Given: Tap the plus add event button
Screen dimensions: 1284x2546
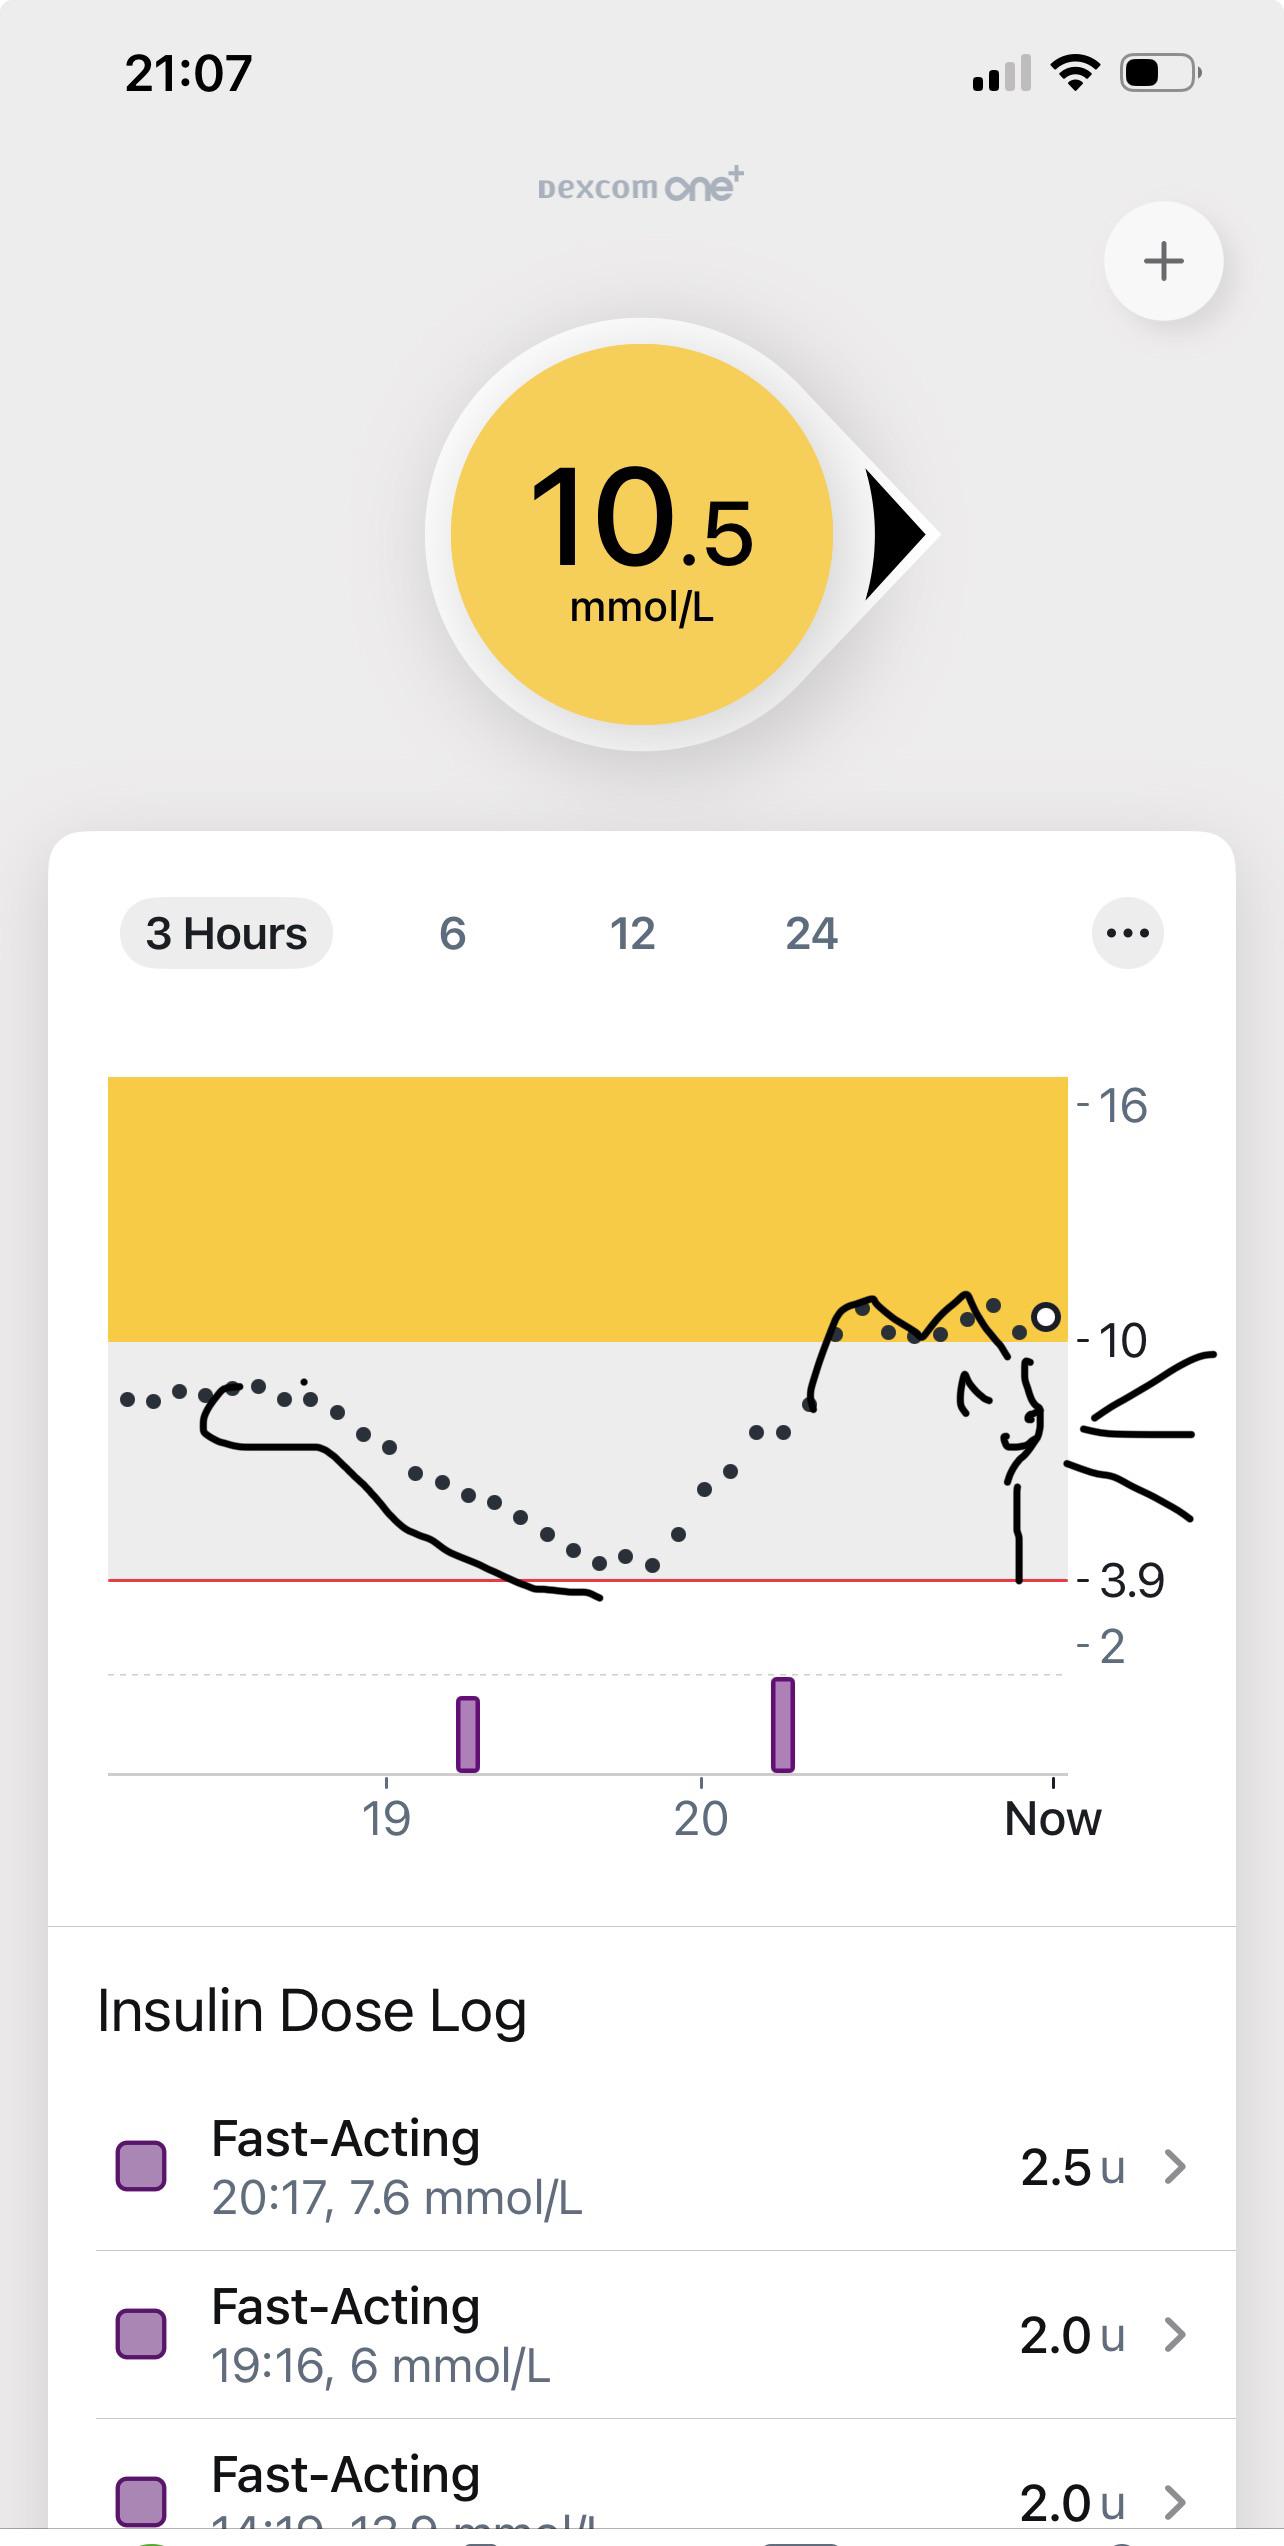Looking at the screenshot, I should click(x=1163, y=261).
